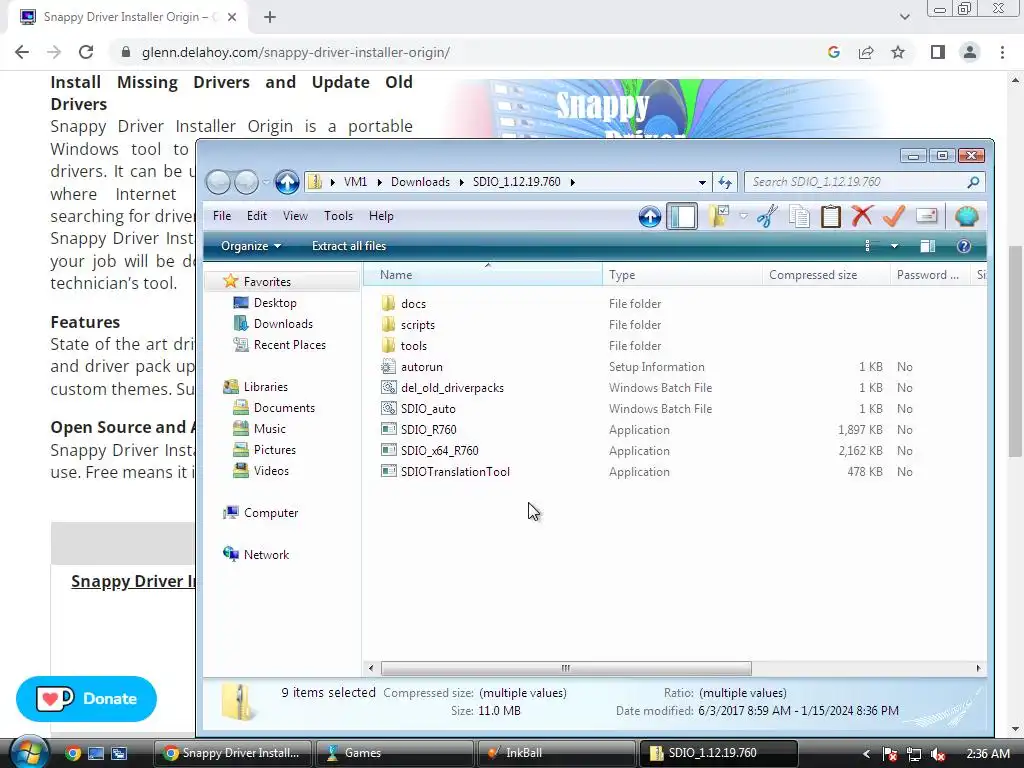Click the folder options icon with checkmark
Image resolution: width=1024 pixels, height=768 pixels.
718,216
